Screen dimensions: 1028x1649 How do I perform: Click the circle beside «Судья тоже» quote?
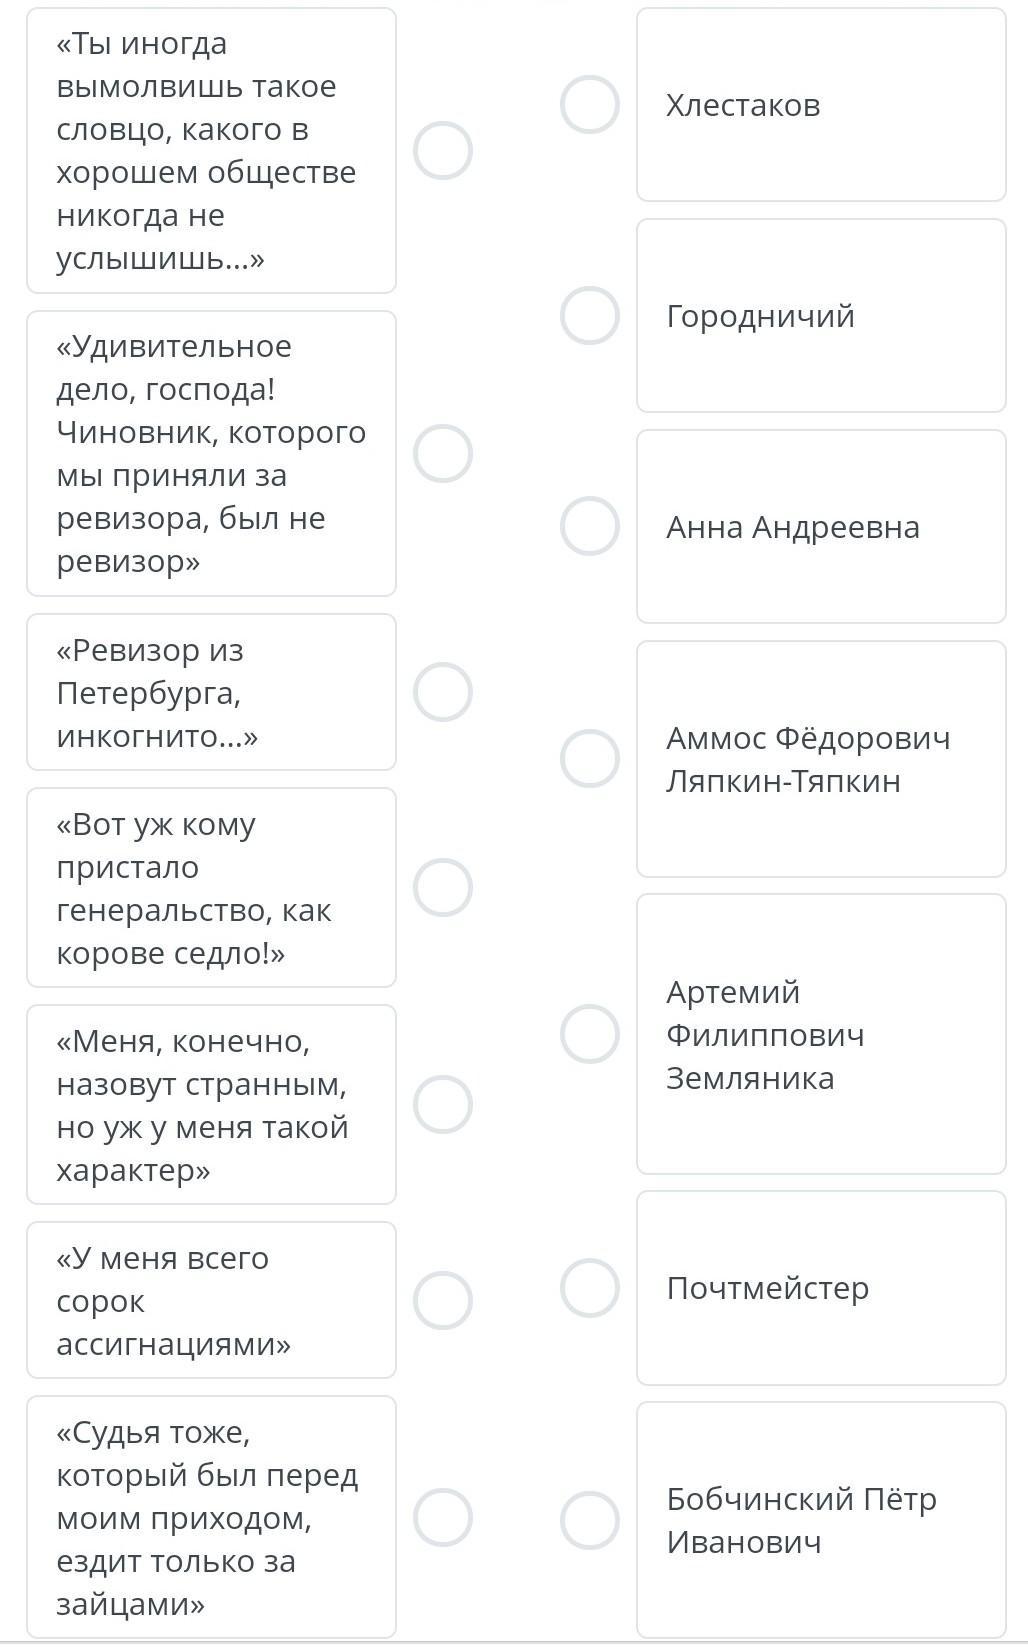443,1518
